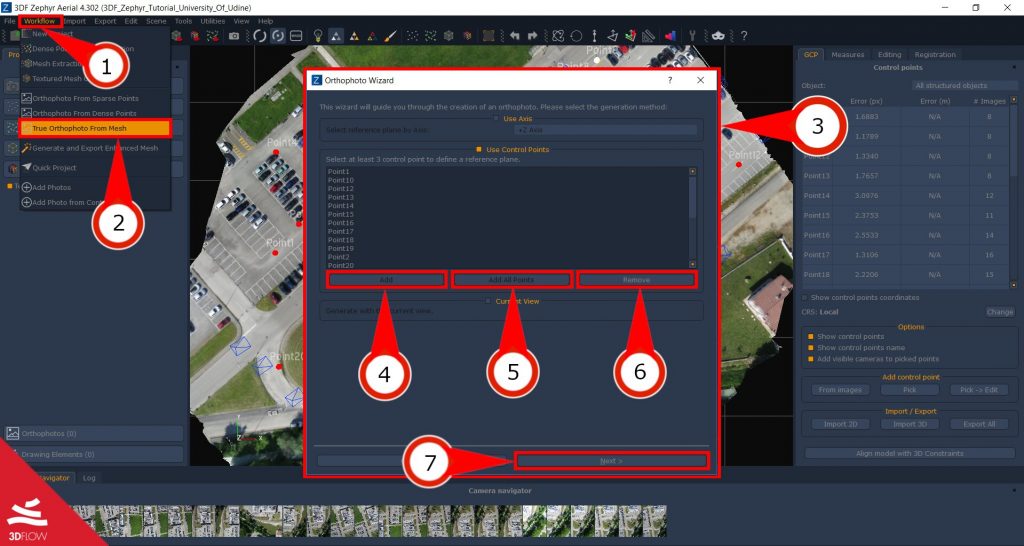Viewport: 1024px width, 546px height.
Task: Expand the Drawing Elements (0) section
Action: click(x=93, y=454)
